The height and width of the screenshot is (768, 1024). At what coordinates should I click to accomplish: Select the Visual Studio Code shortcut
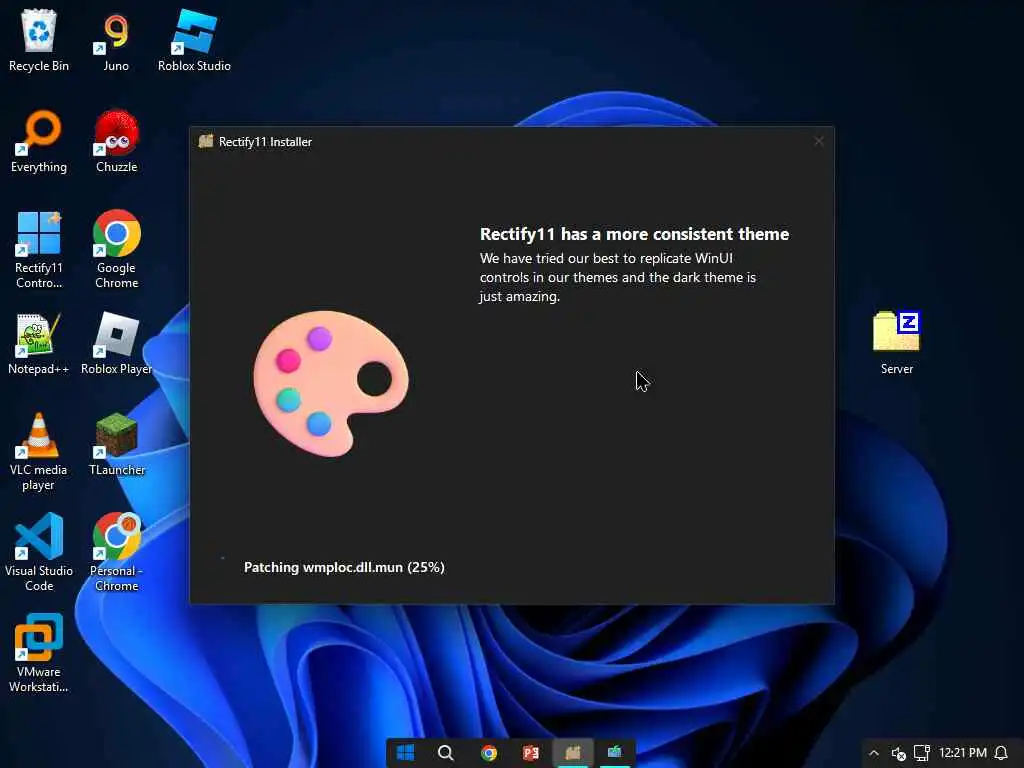pyautogui.click(x=39, y=552)
